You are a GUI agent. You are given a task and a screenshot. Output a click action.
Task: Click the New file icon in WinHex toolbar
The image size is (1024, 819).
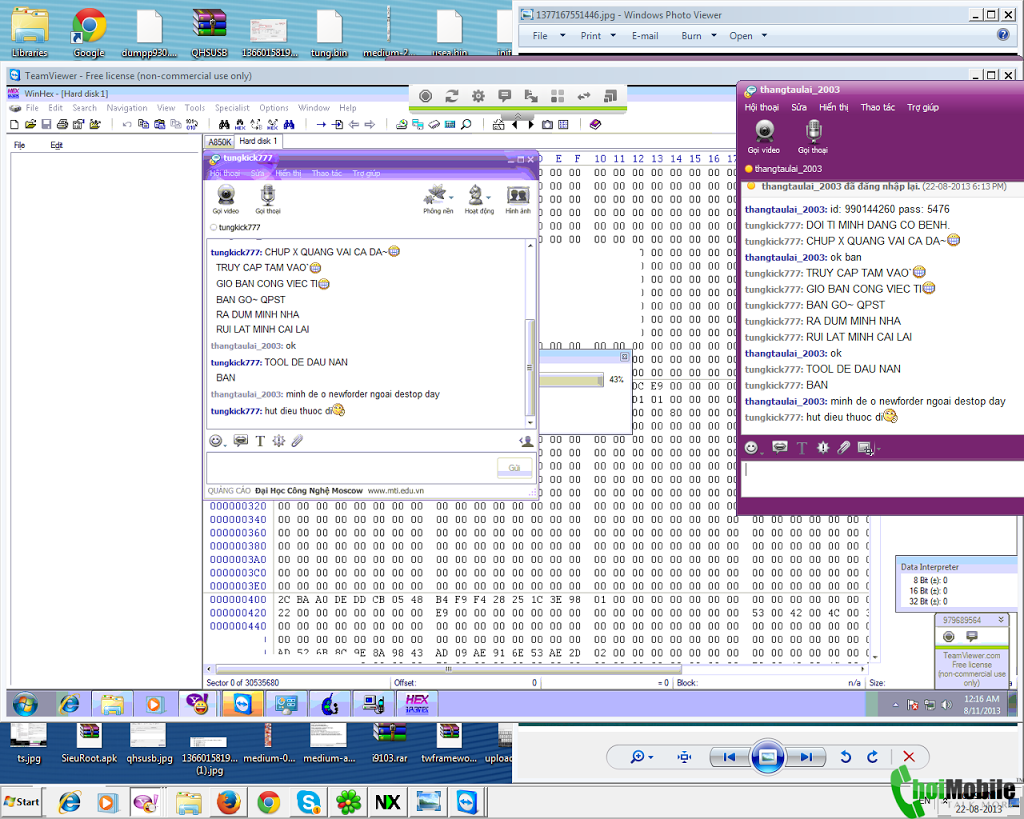click(14, 124)
